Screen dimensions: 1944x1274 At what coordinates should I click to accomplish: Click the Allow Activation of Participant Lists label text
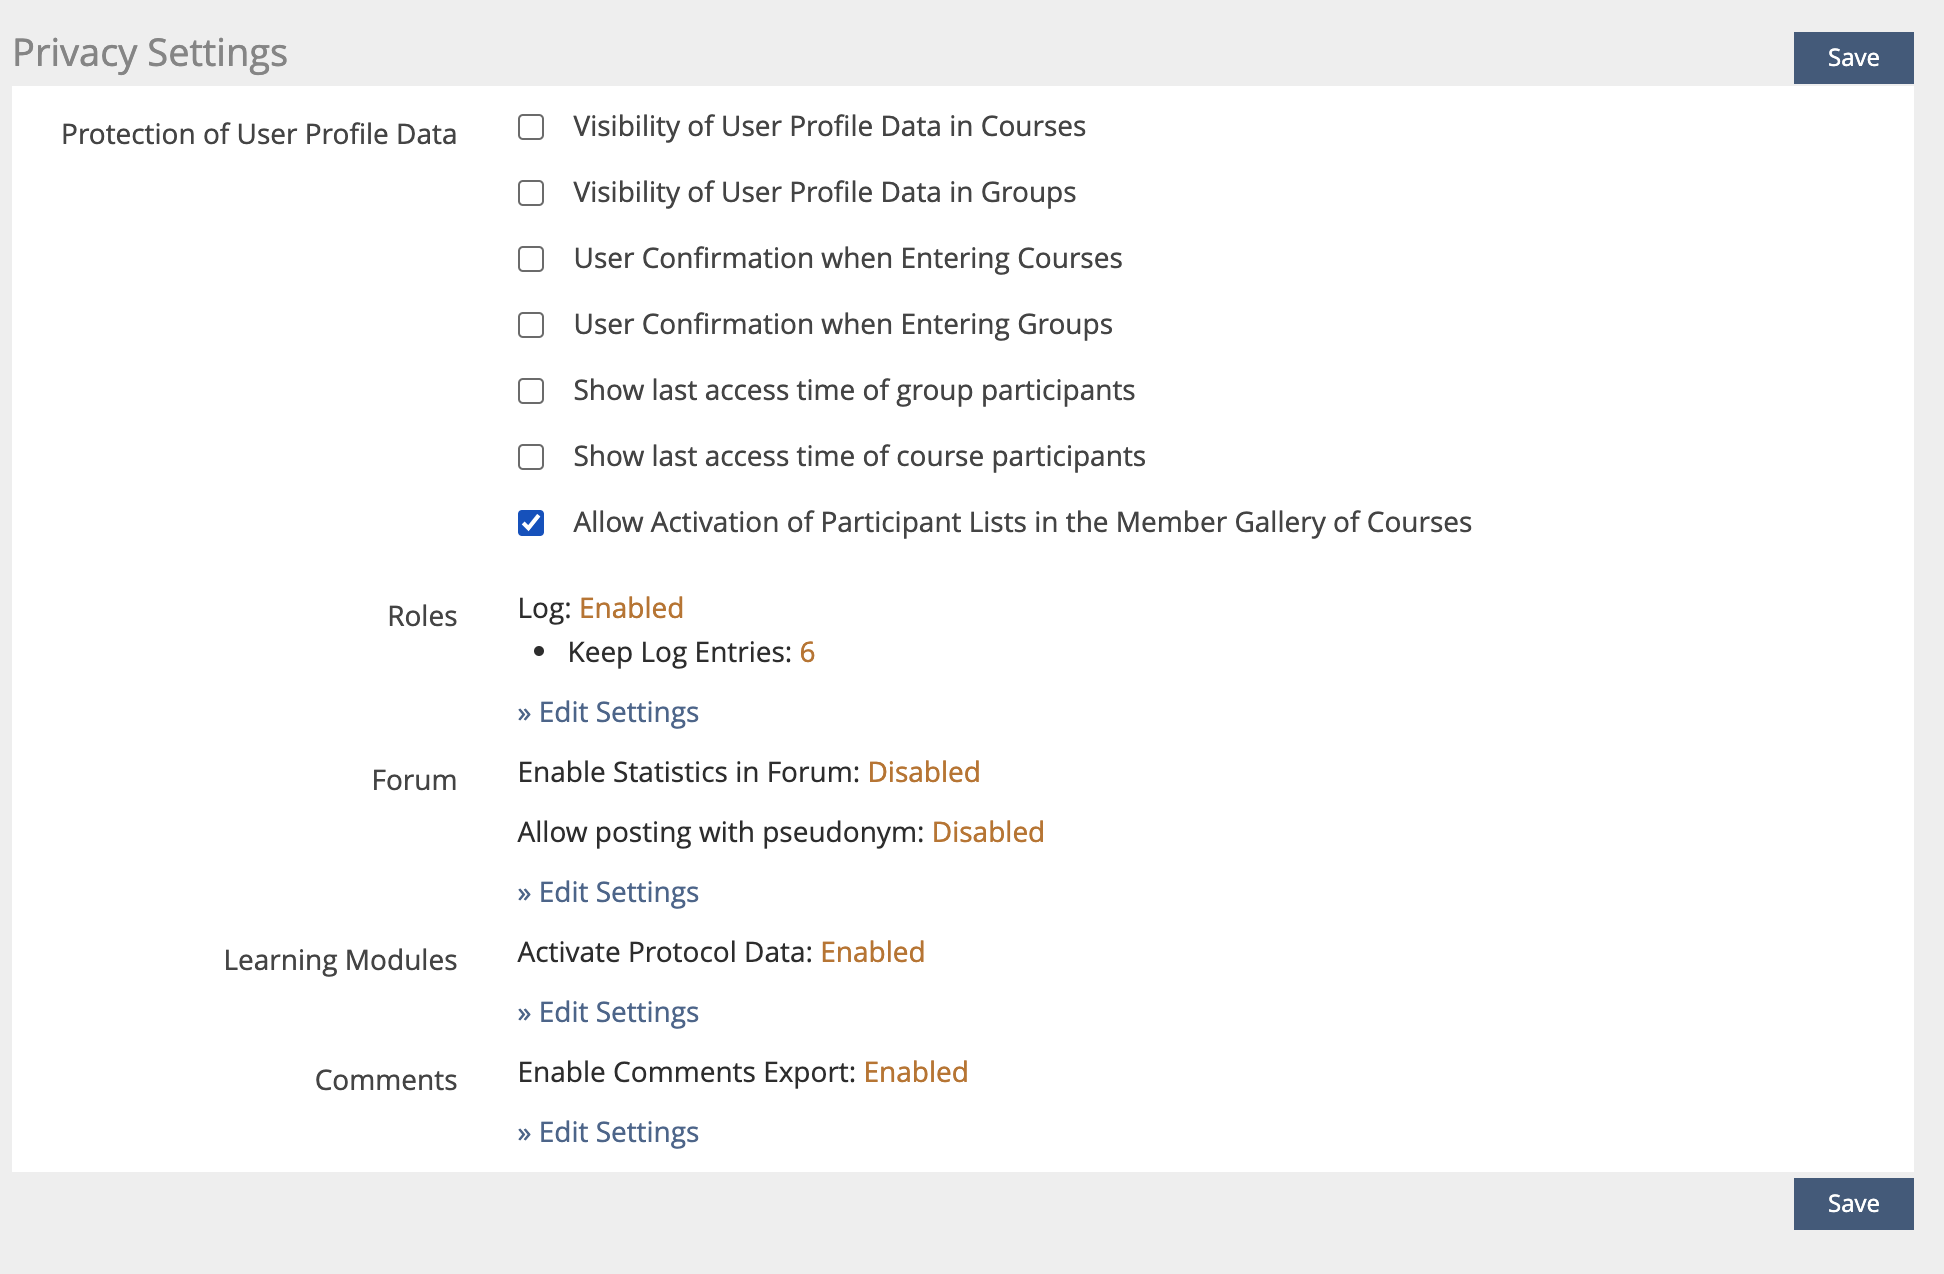(1021, 522)
